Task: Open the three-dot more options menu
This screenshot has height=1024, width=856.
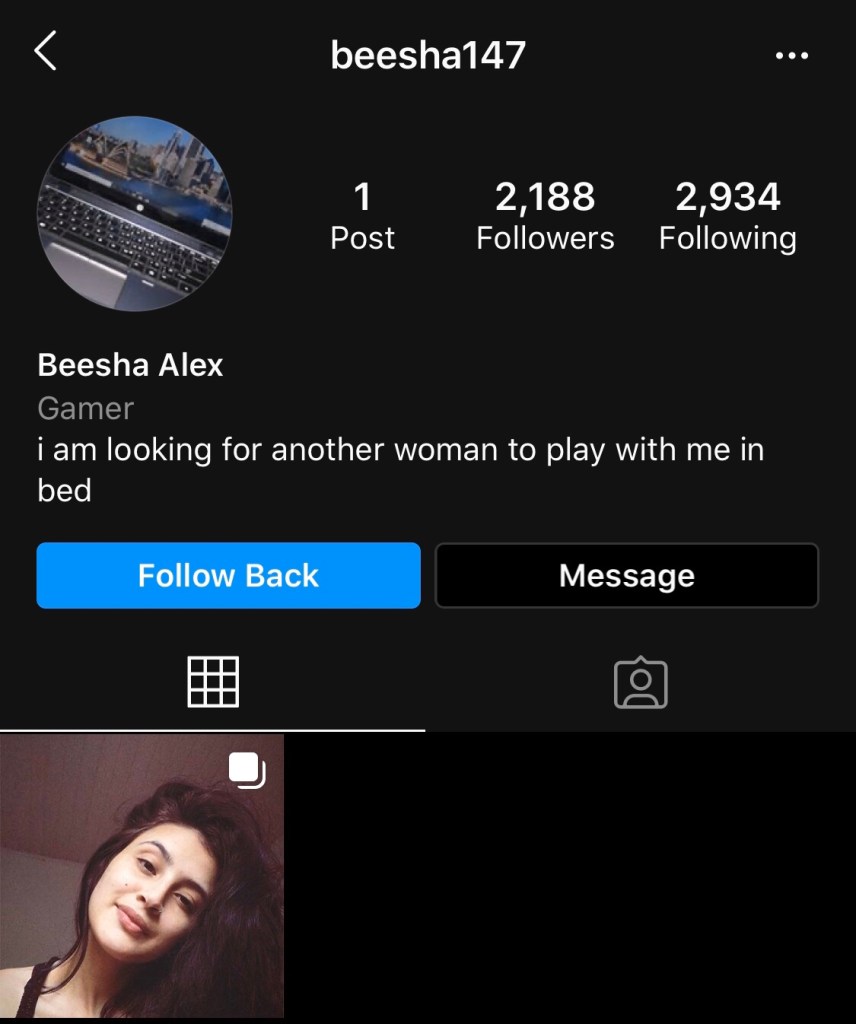Action: (x=791, y=56)
